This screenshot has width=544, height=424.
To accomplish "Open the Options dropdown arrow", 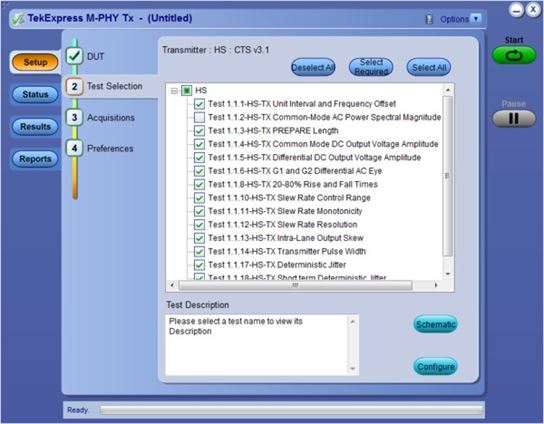I will click(x=476, y=18).
